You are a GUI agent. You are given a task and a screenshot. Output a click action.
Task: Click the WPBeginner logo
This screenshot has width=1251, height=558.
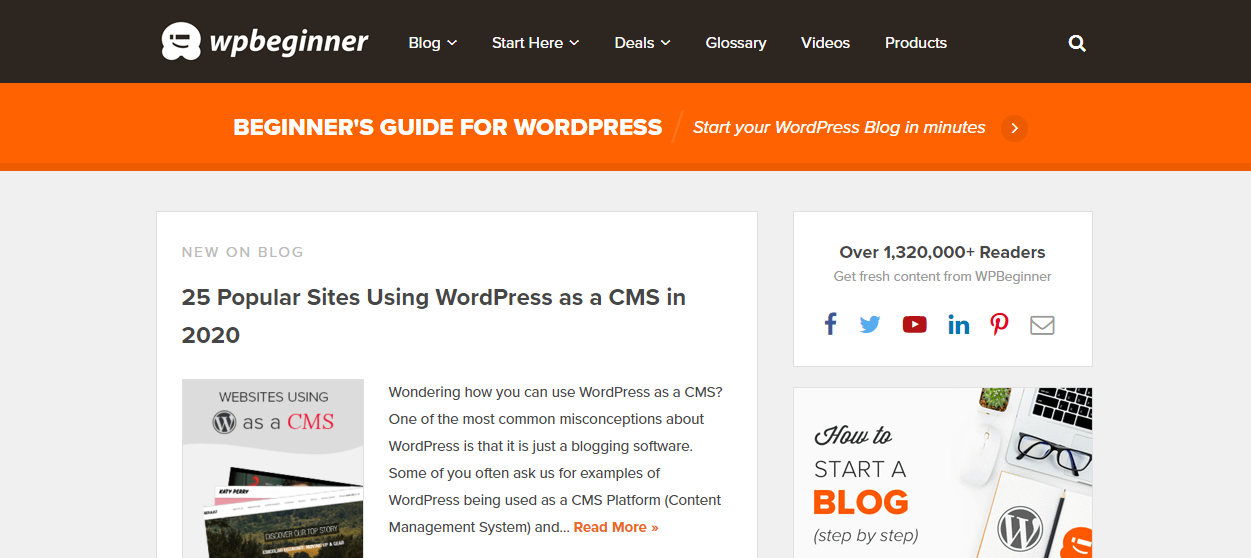pos(265,42)
